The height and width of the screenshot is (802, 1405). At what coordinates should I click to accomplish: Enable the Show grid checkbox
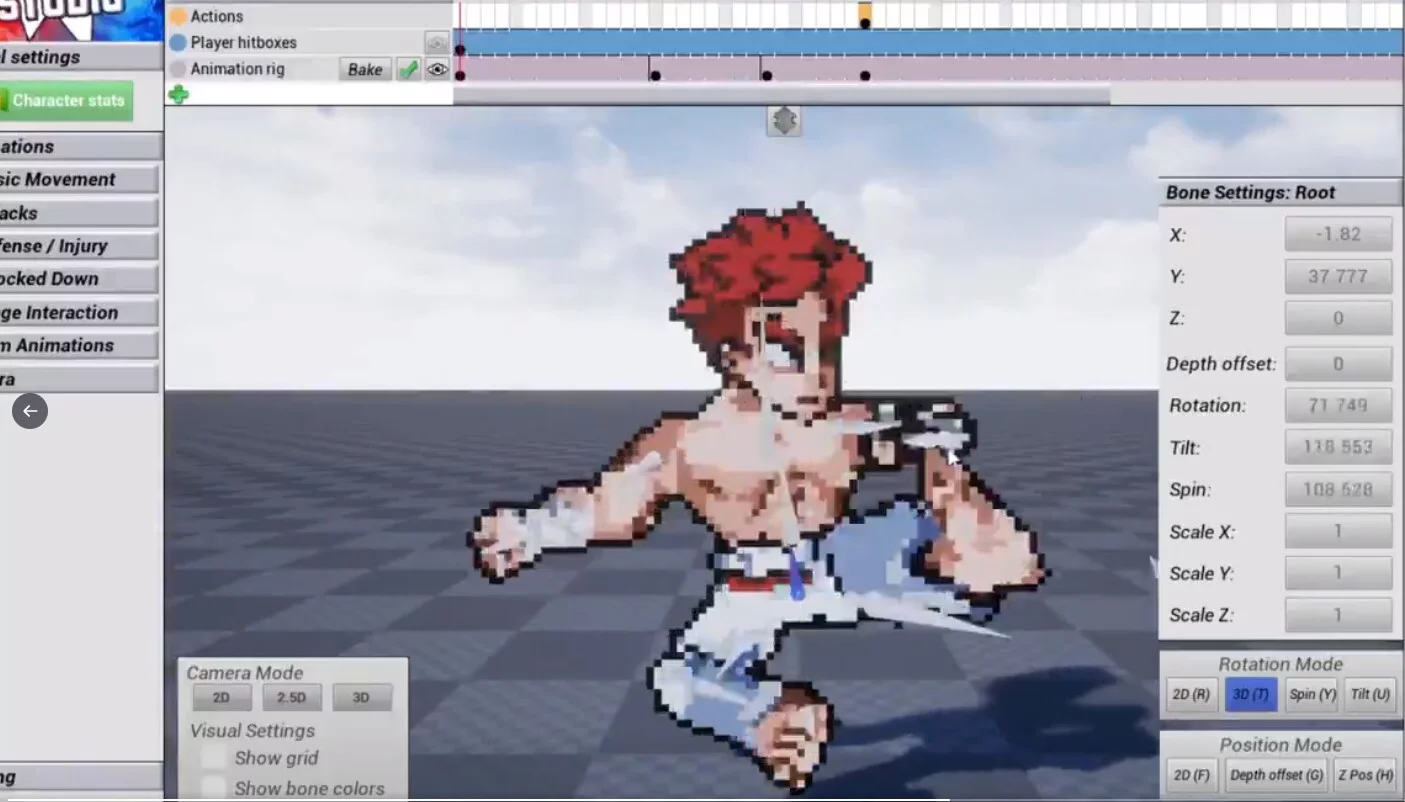click(214, 758)
